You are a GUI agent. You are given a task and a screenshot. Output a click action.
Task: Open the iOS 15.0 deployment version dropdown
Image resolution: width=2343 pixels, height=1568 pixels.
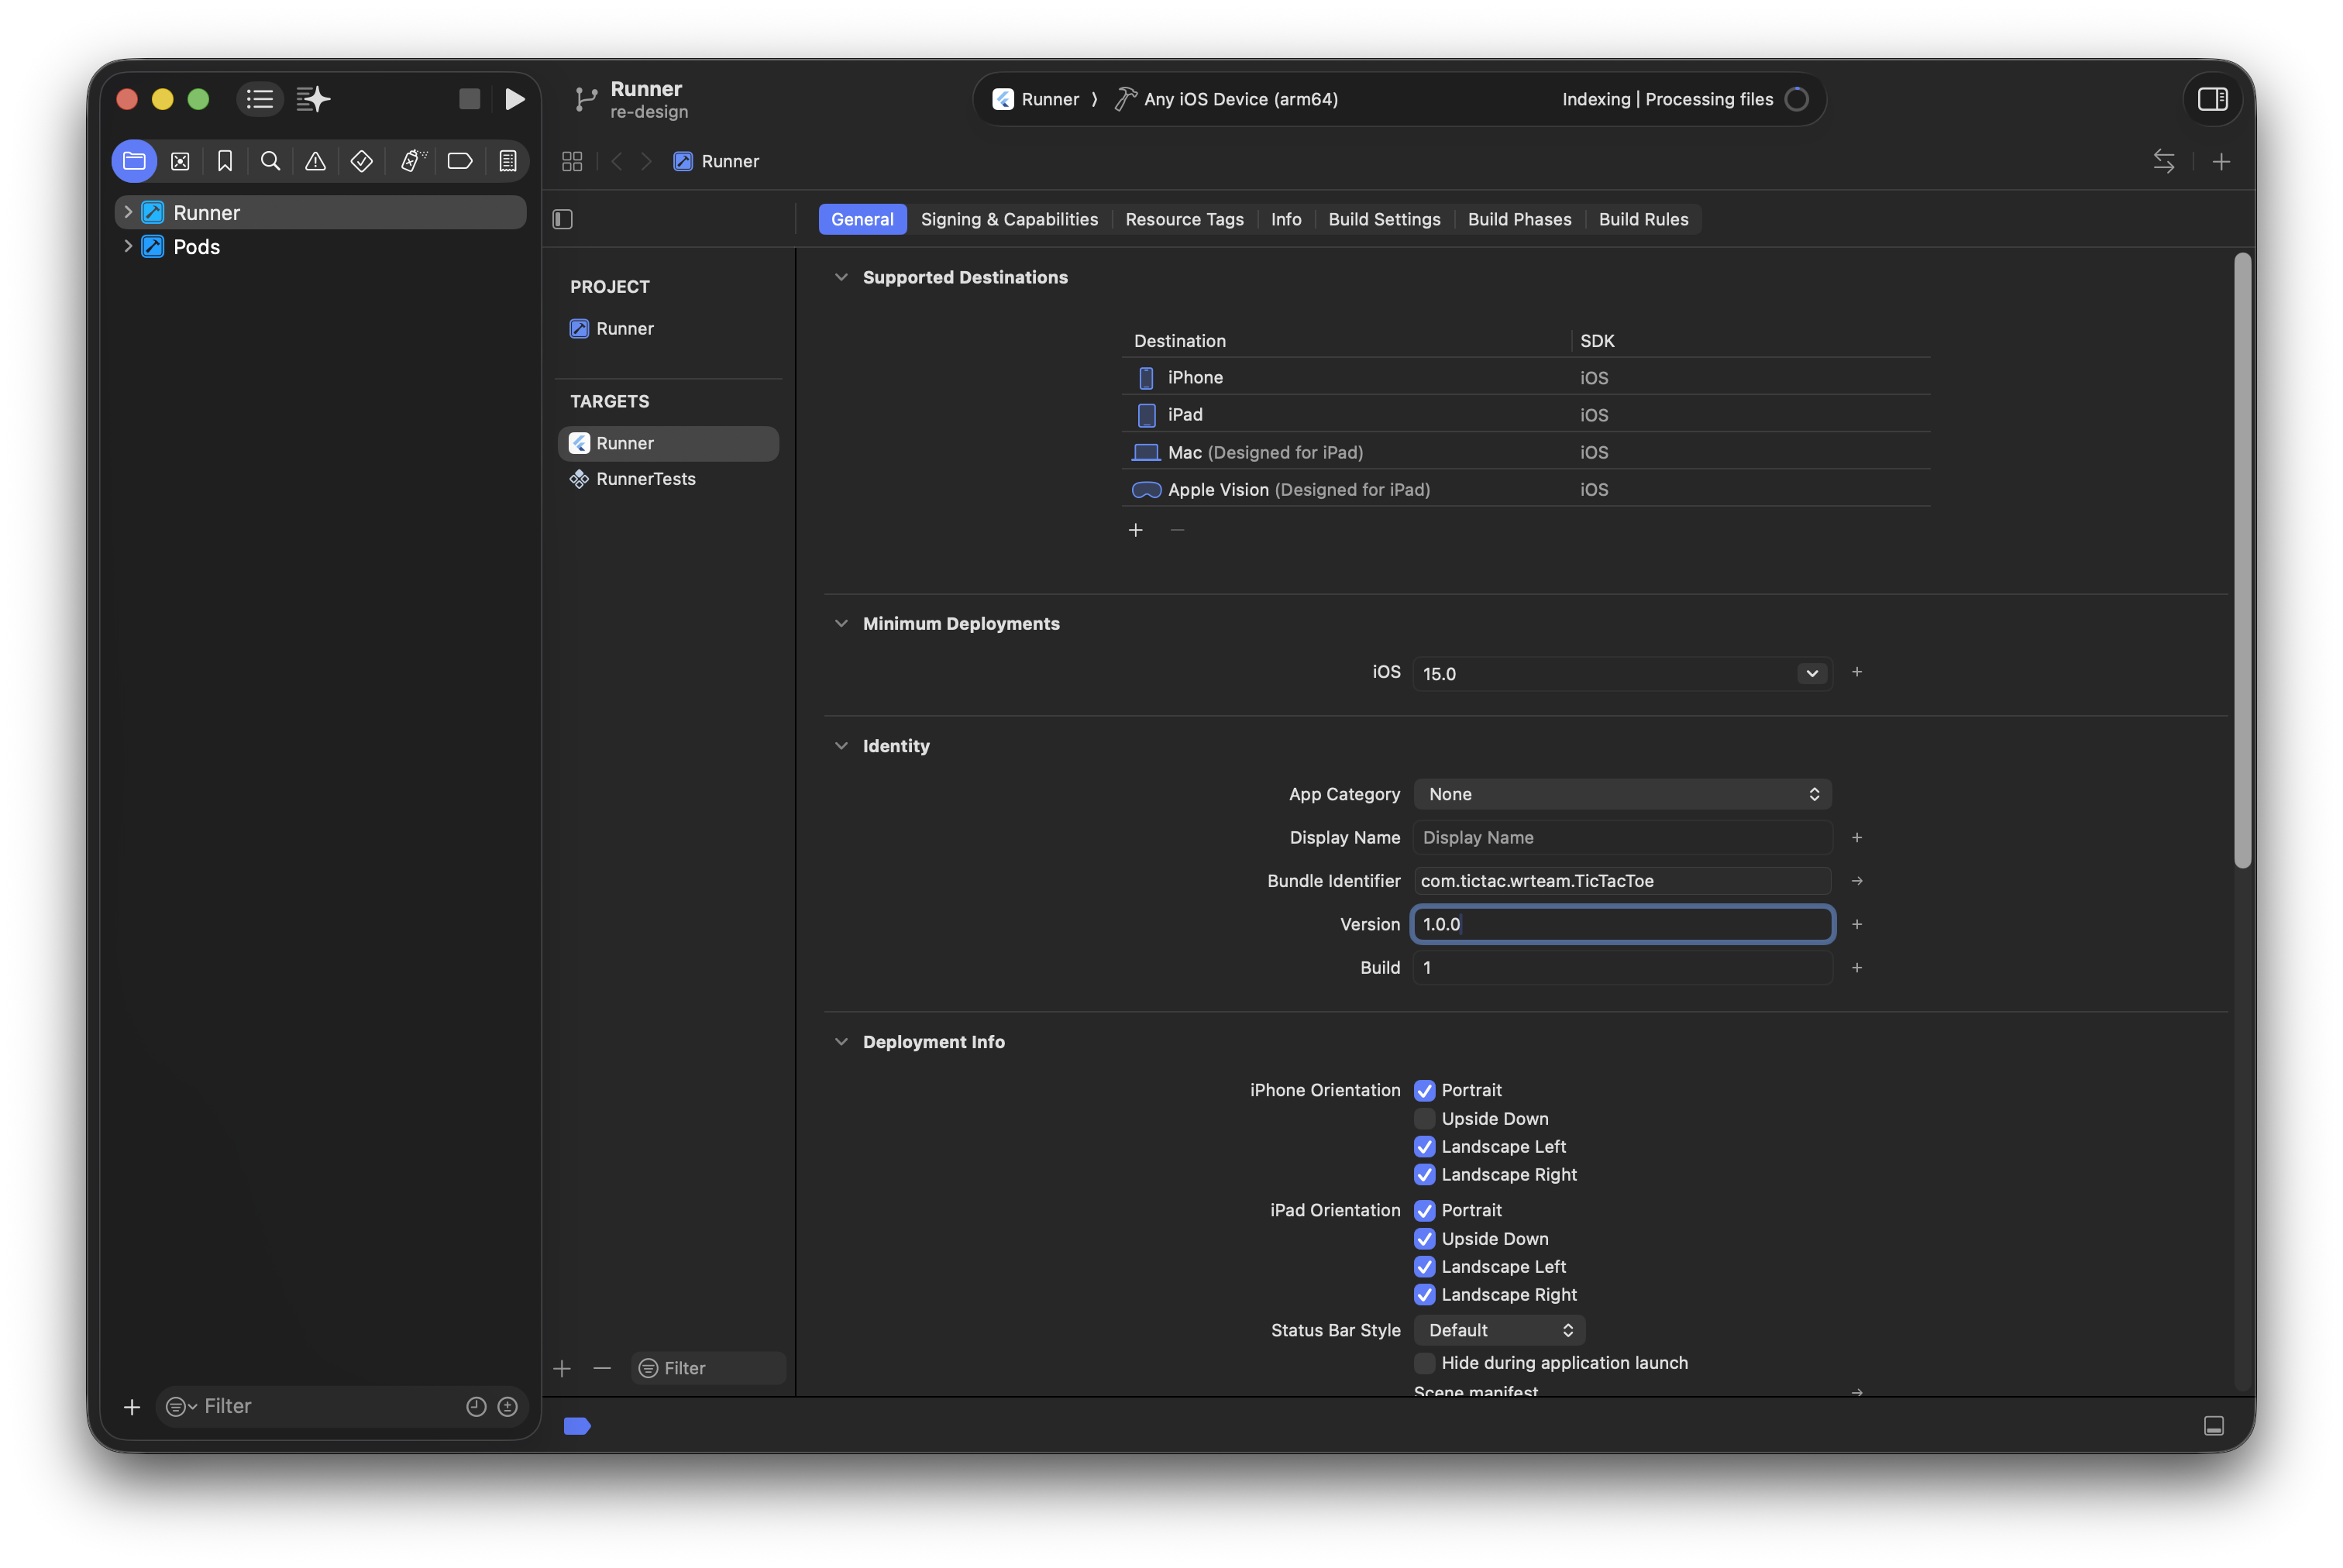click(1811, 673)
